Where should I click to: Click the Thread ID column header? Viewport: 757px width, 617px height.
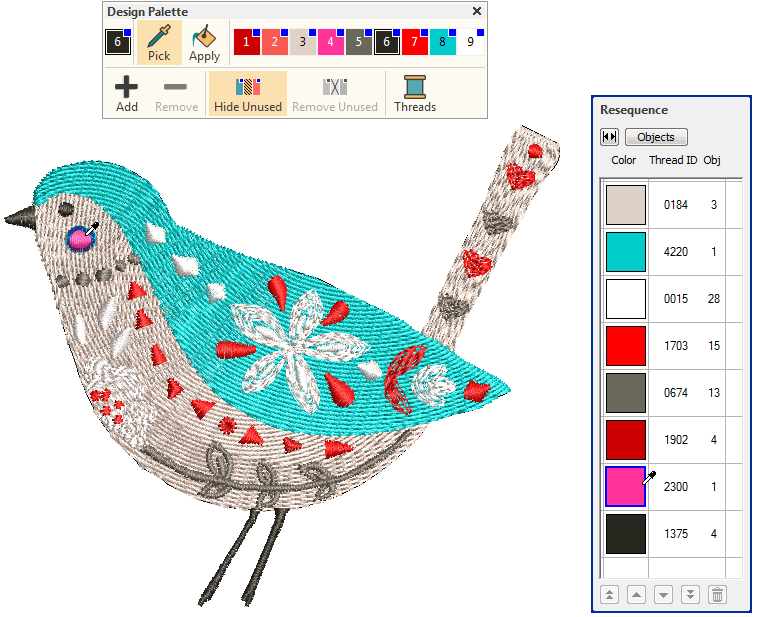click(x=673, y=160)
